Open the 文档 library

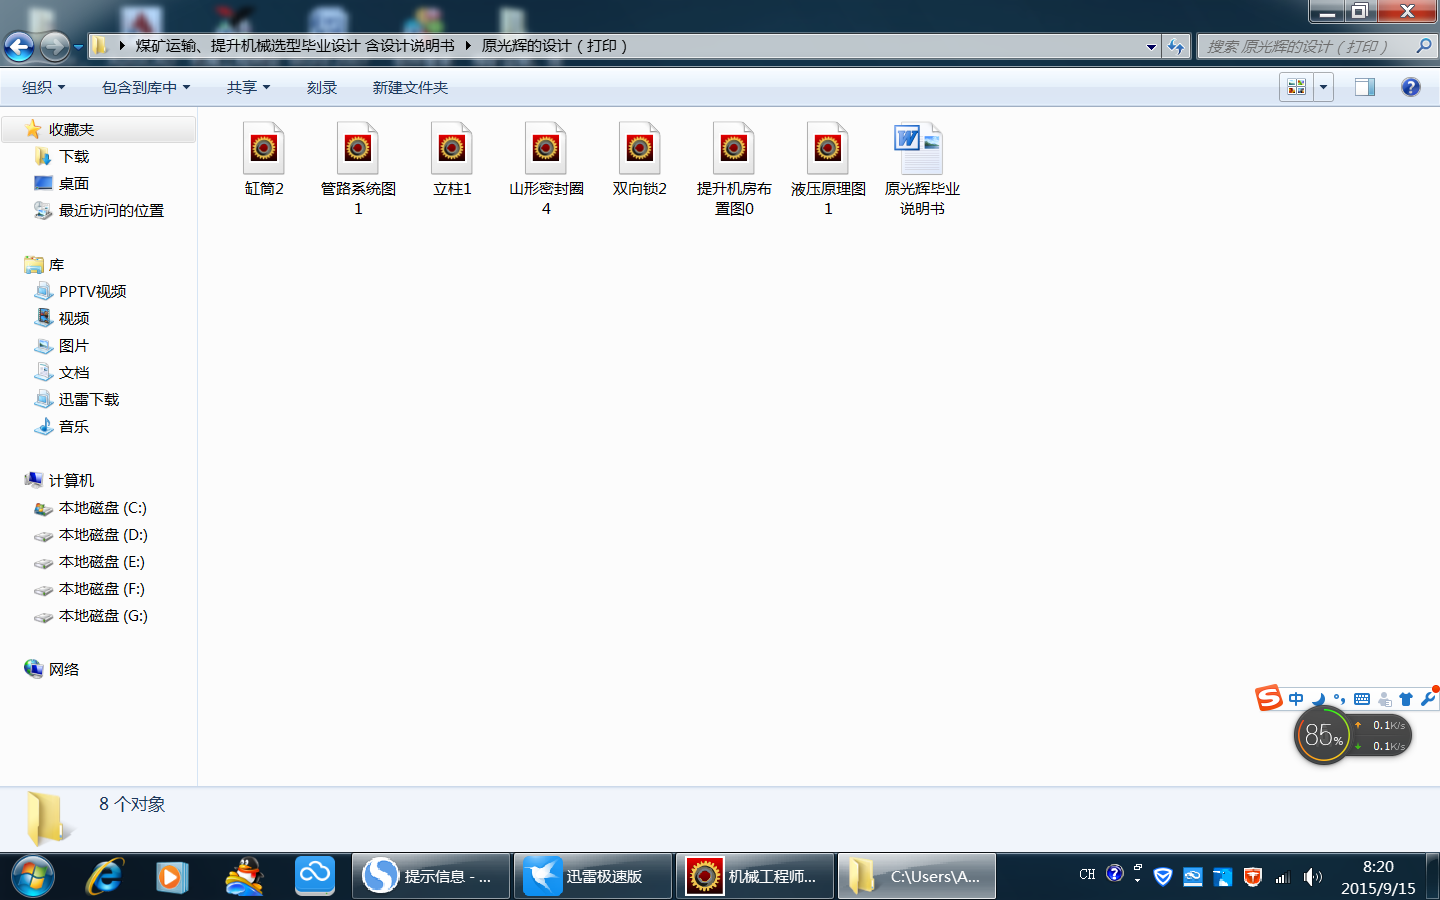point(74,373)
